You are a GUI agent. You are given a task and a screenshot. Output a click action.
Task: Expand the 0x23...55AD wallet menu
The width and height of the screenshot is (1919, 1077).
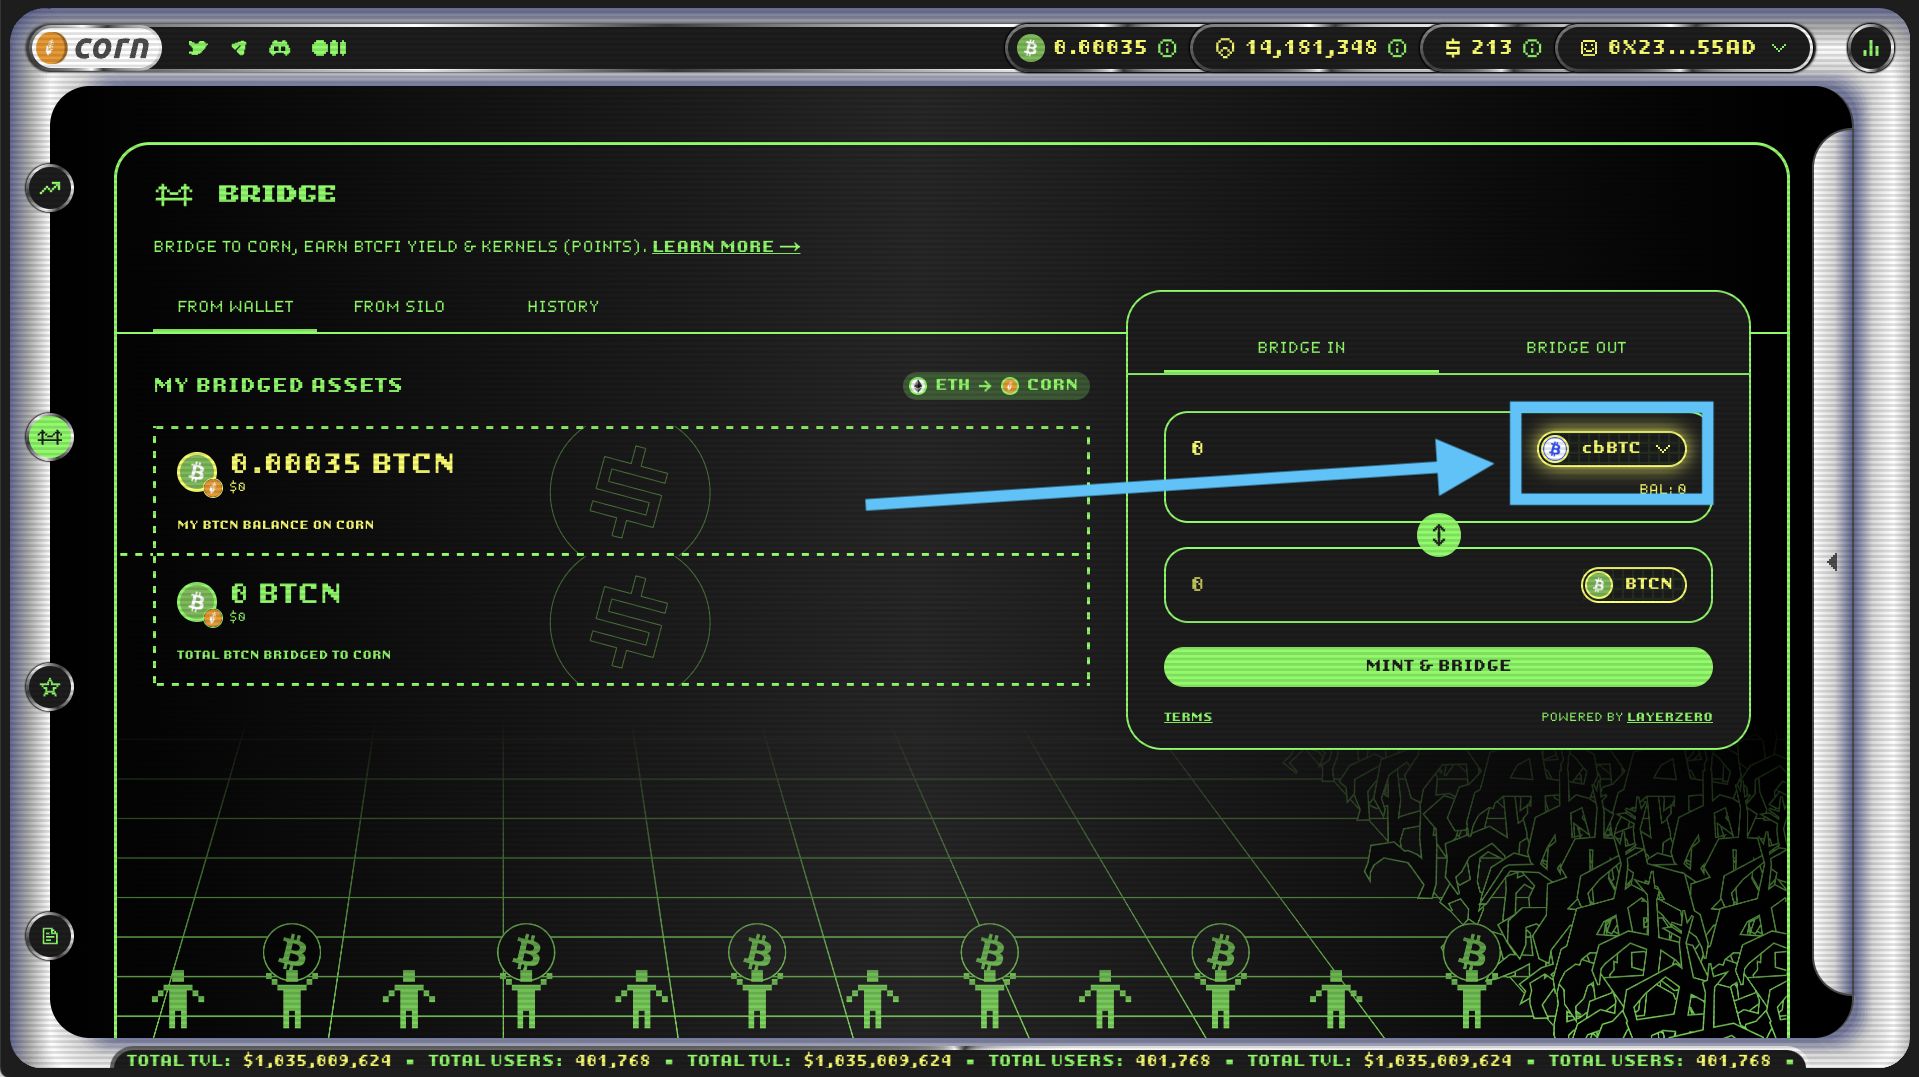point(1684,47)
